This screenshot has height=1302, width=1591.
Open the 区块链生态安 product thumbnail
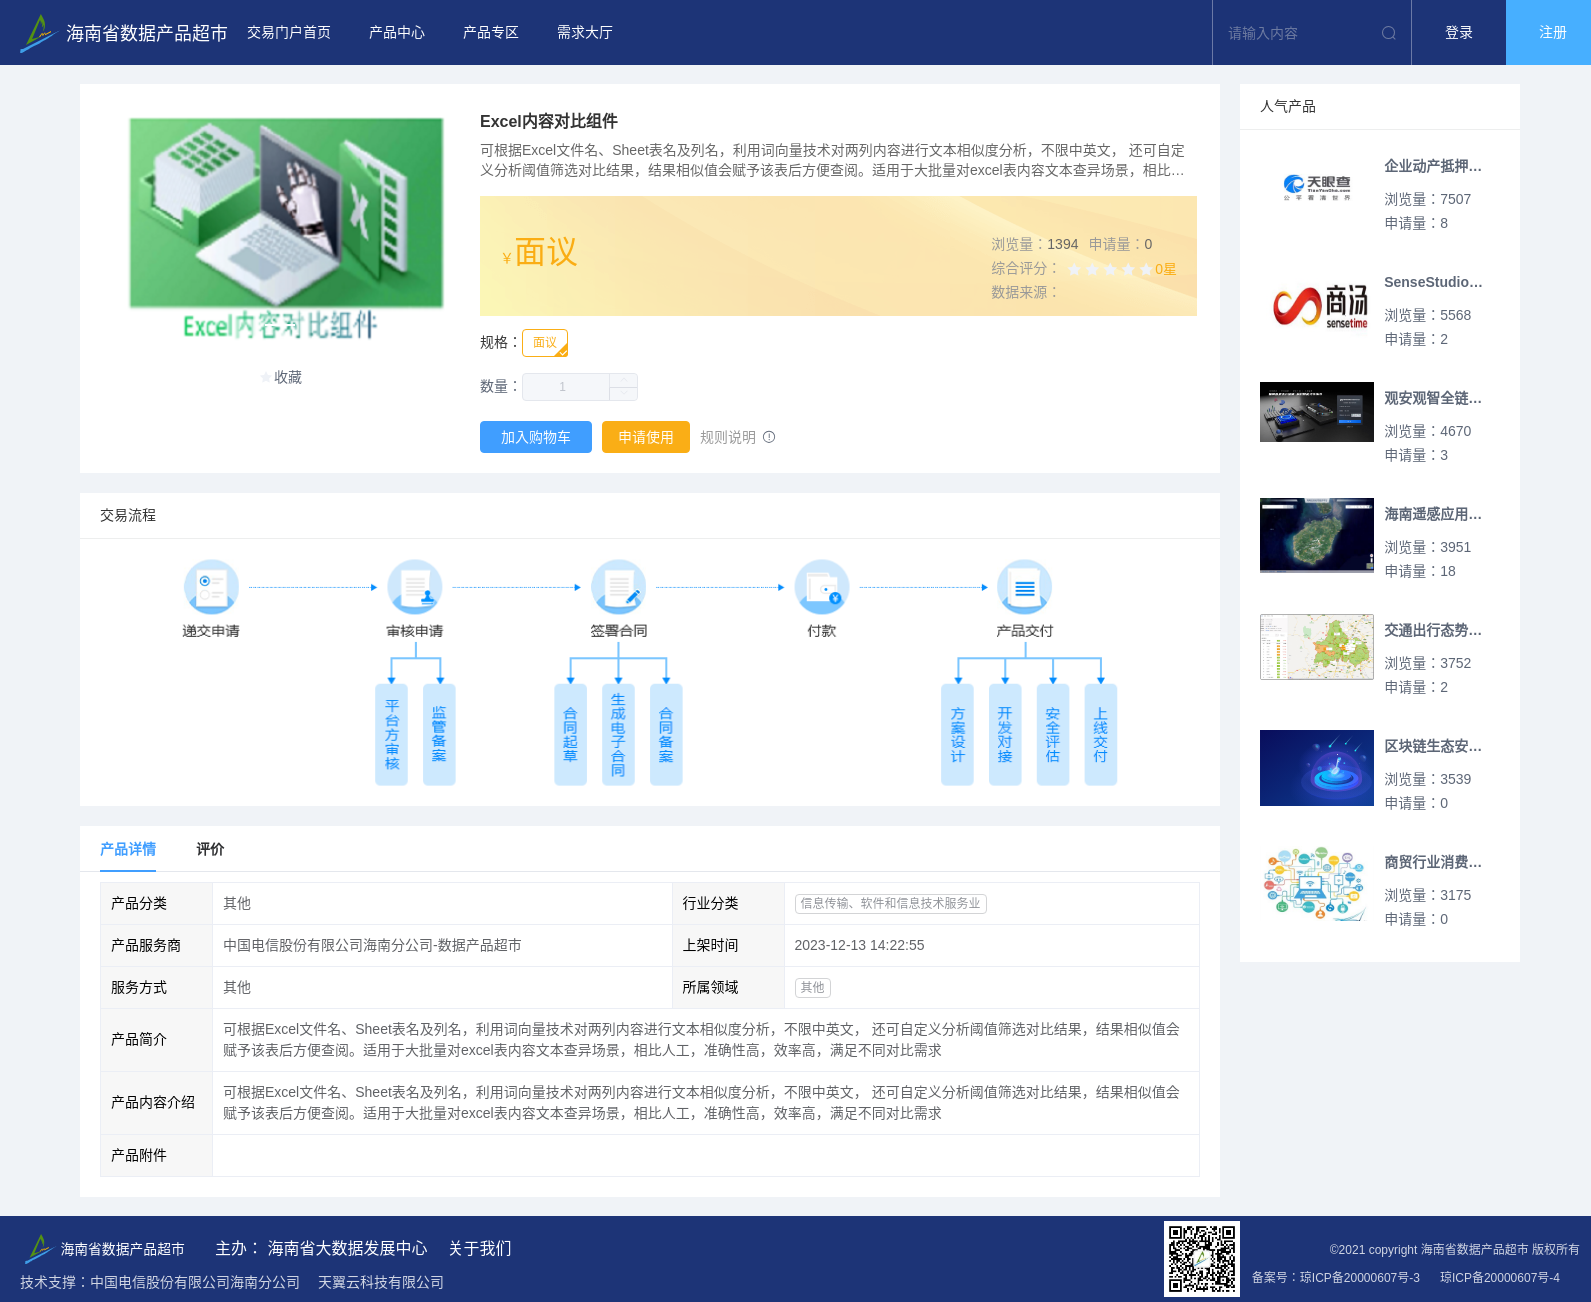1317,768
